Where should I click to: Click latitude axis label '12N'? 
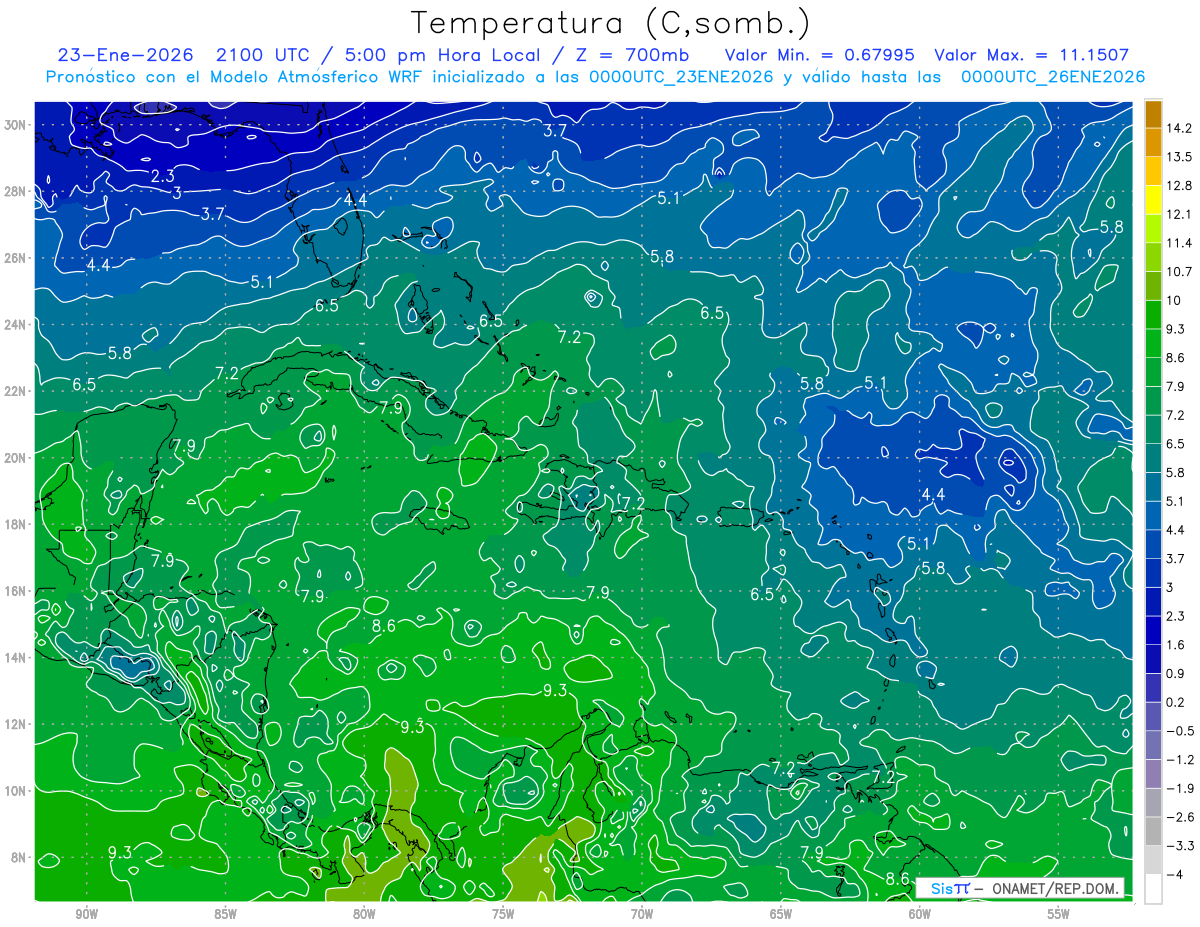pos(17,724)
